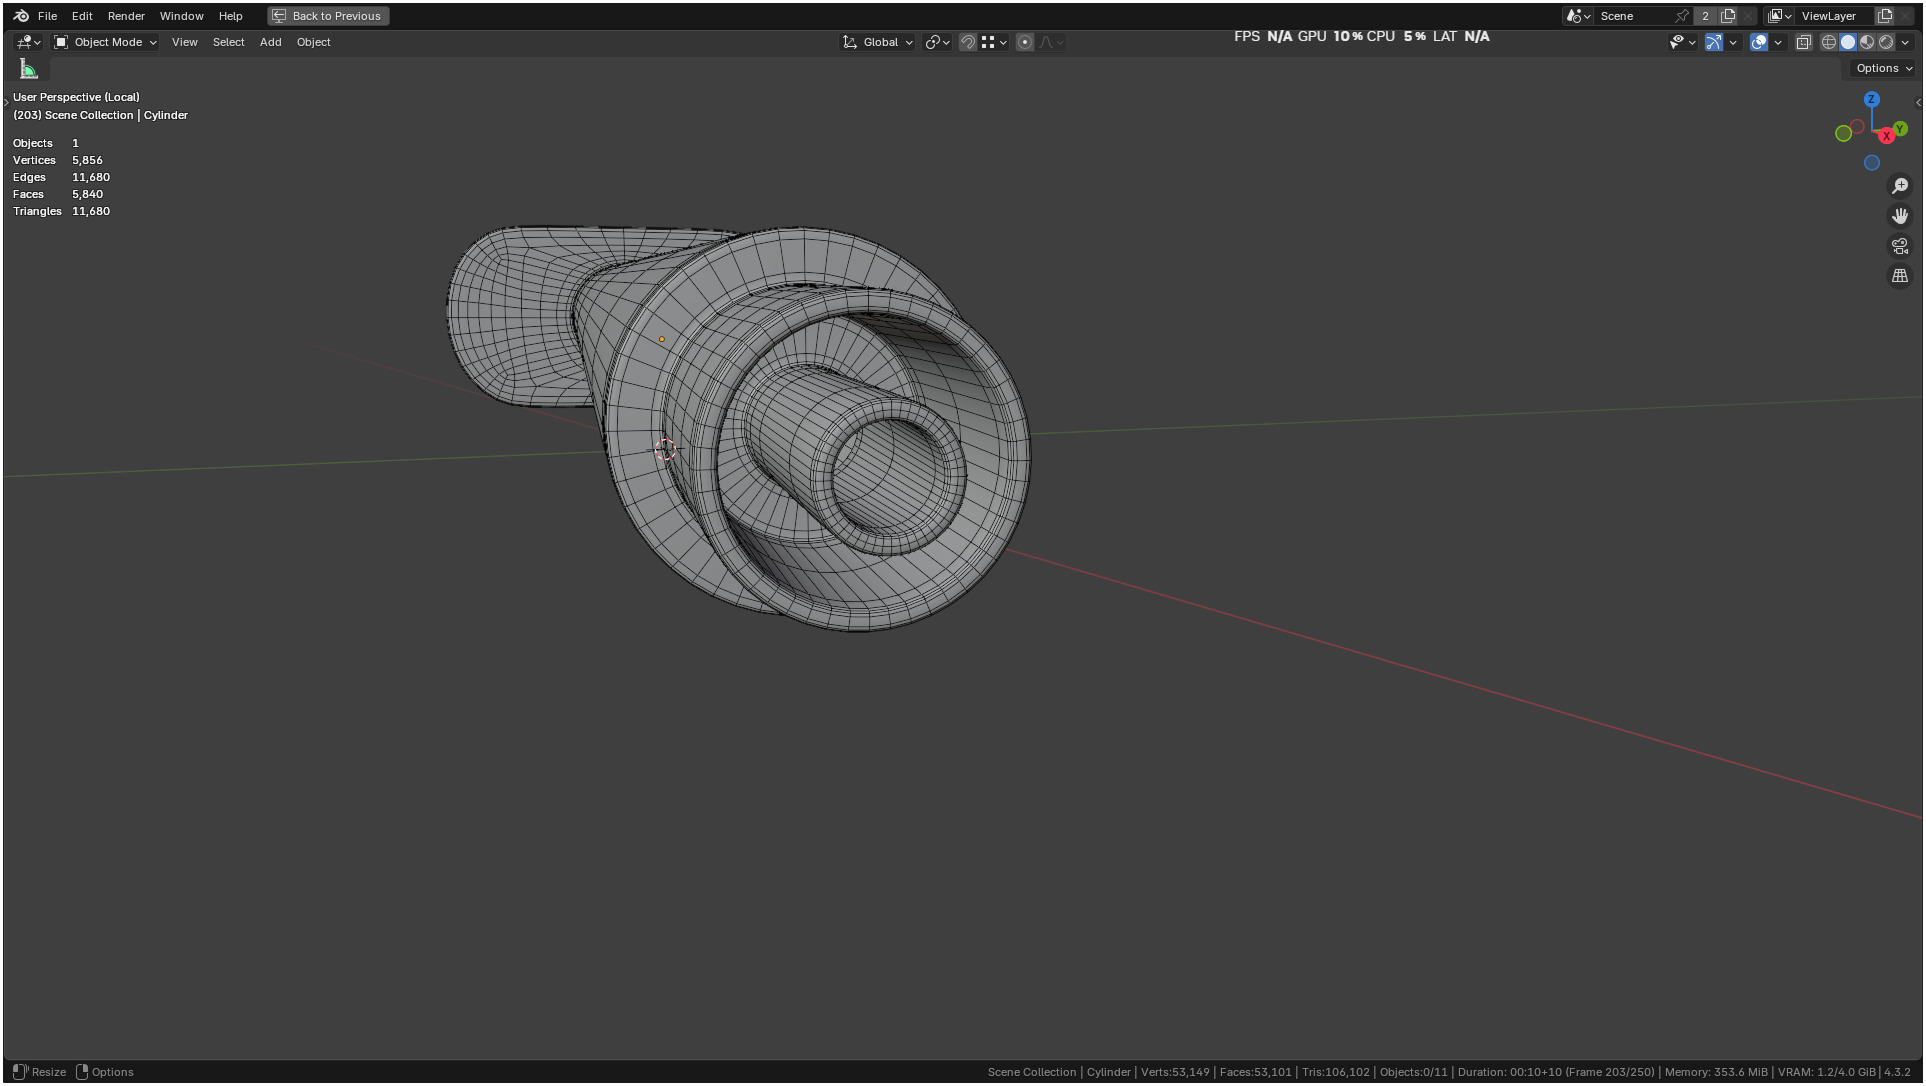This screenshot has height=1086, width=1926.
Task: Click the Options button at top right
Action: click(x=1883, y=68)
